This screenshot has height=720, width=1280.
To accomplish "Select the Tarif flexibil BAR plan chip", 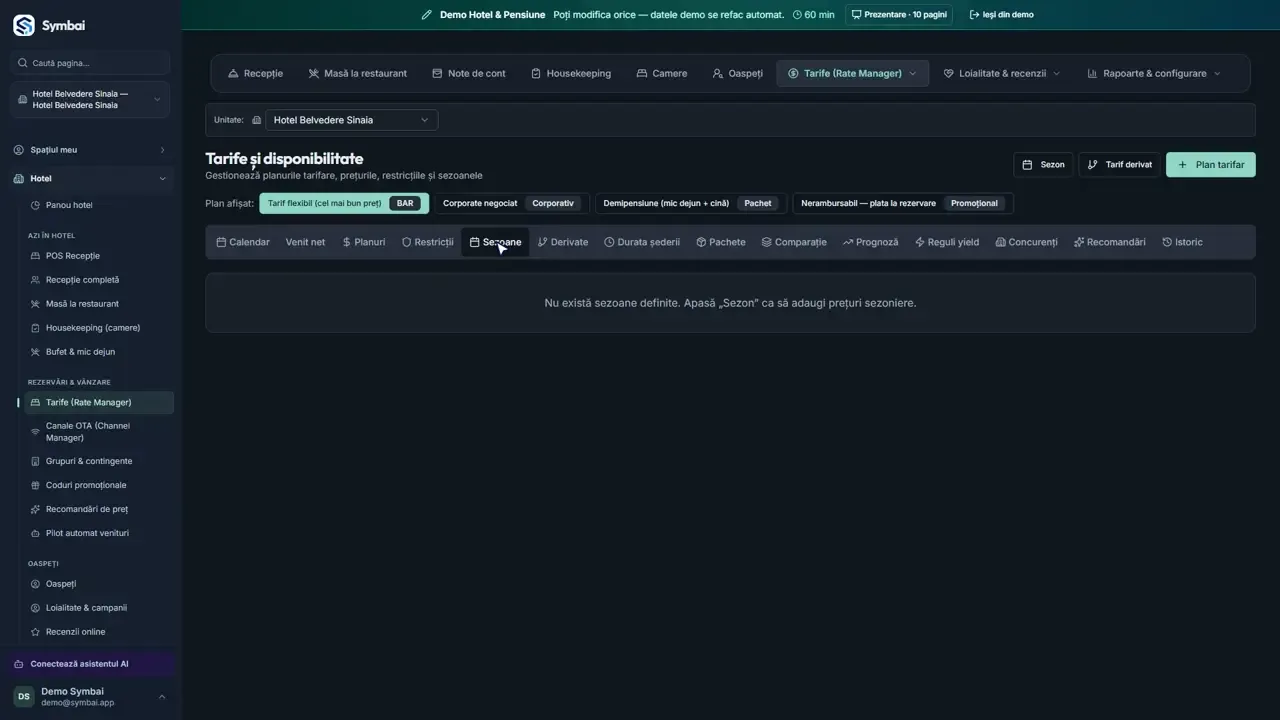I will pyautogui.click(x=344, y=203).
